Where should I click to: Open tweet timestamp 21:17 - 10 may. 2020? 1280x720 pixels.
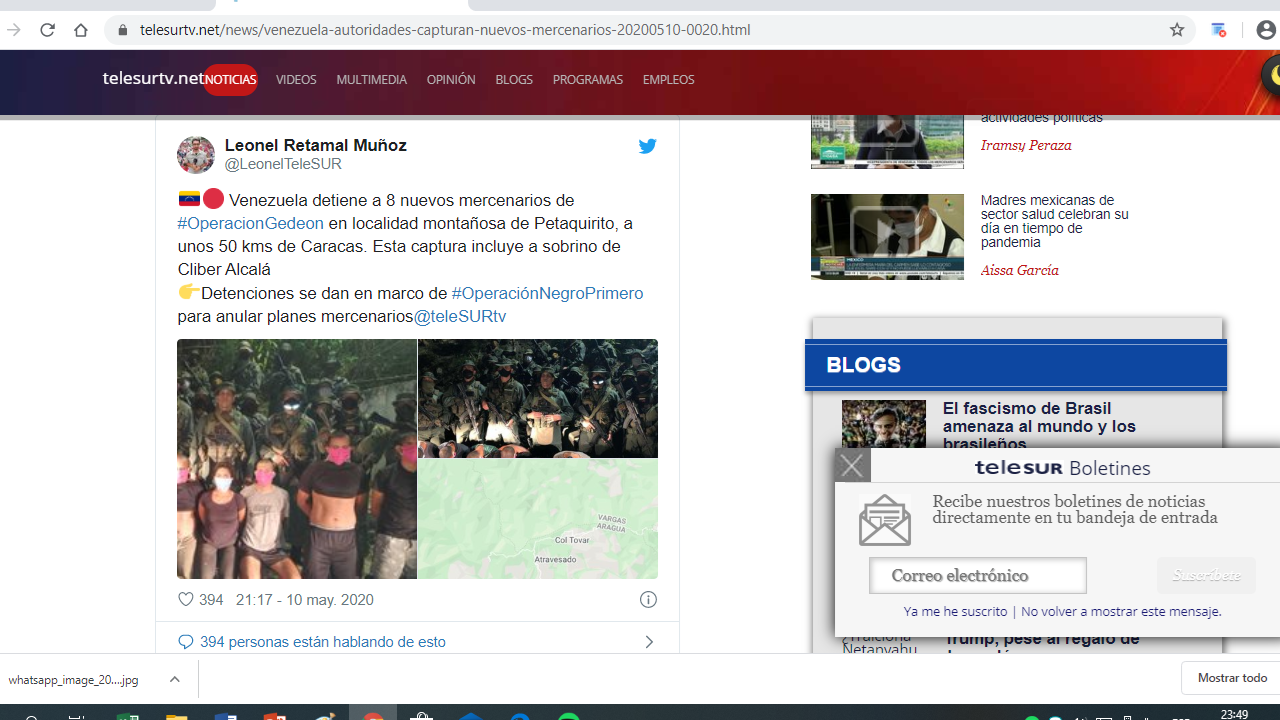pyautogui.click(x=305, y=600)
